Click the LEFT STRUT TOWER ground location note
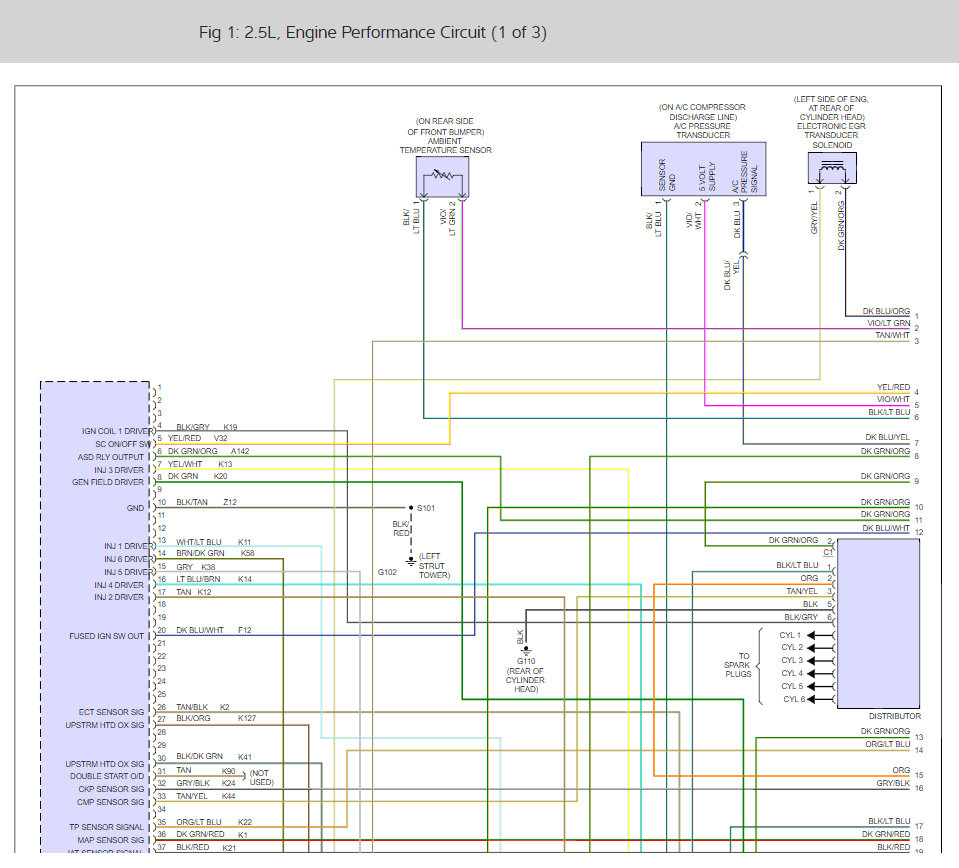Screen dimensions: 959x868 click(434, 566)
